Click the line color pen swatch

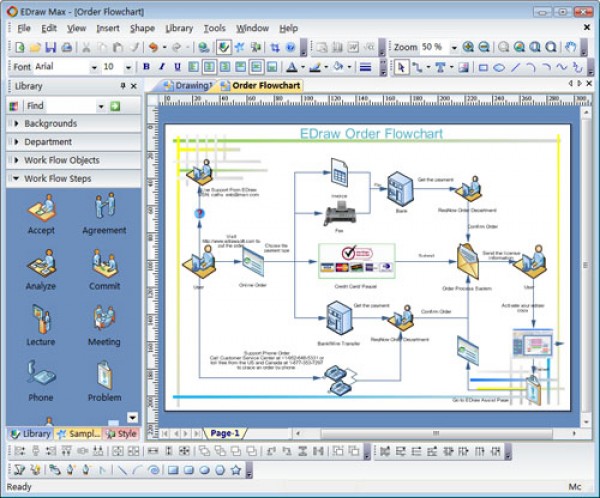(315, 68)
